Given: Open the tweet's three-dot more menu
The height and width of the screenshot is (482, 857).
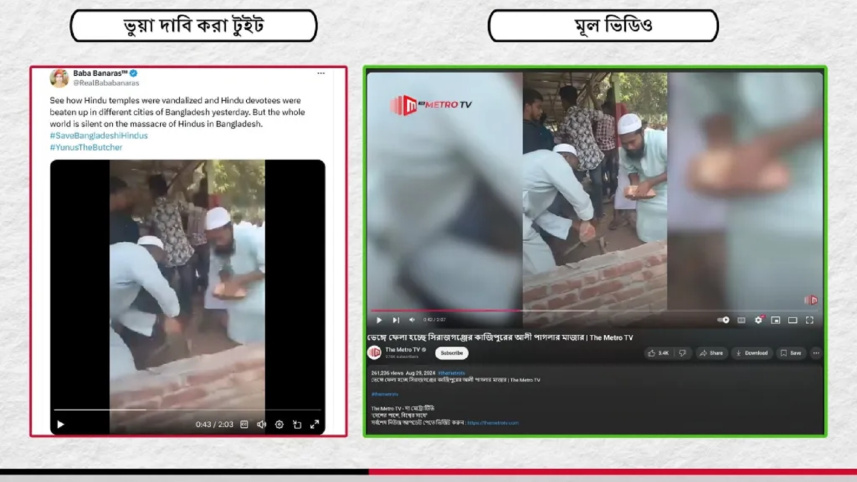Looking at the screenshot, I should click(321, 73).
